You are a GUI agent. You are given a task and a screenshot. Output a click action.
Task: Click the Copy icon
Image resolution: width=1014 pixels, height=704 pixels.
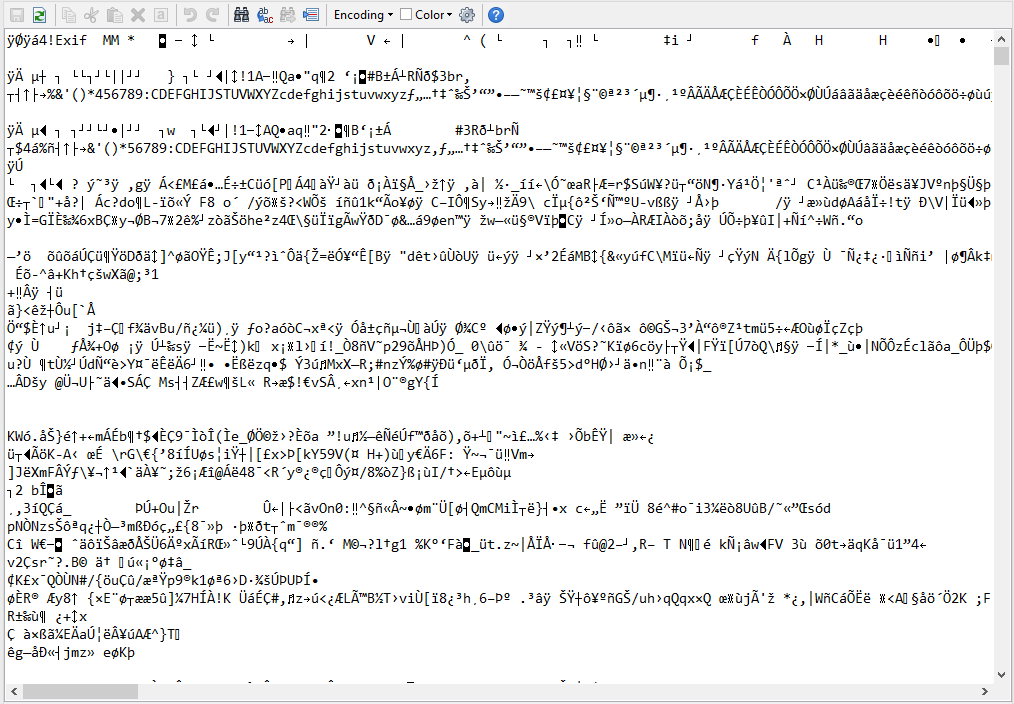69,15
